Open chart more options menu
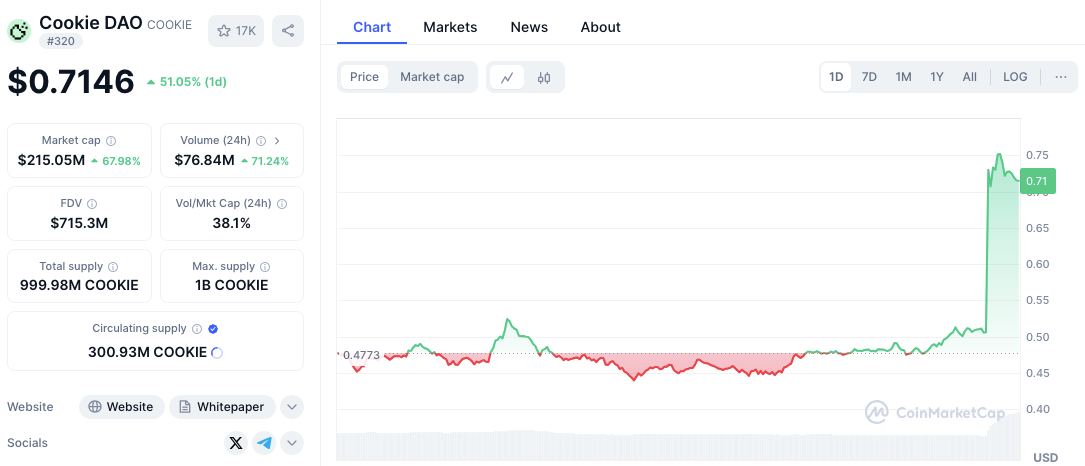1085x466 pixels. click(1060, 77)
